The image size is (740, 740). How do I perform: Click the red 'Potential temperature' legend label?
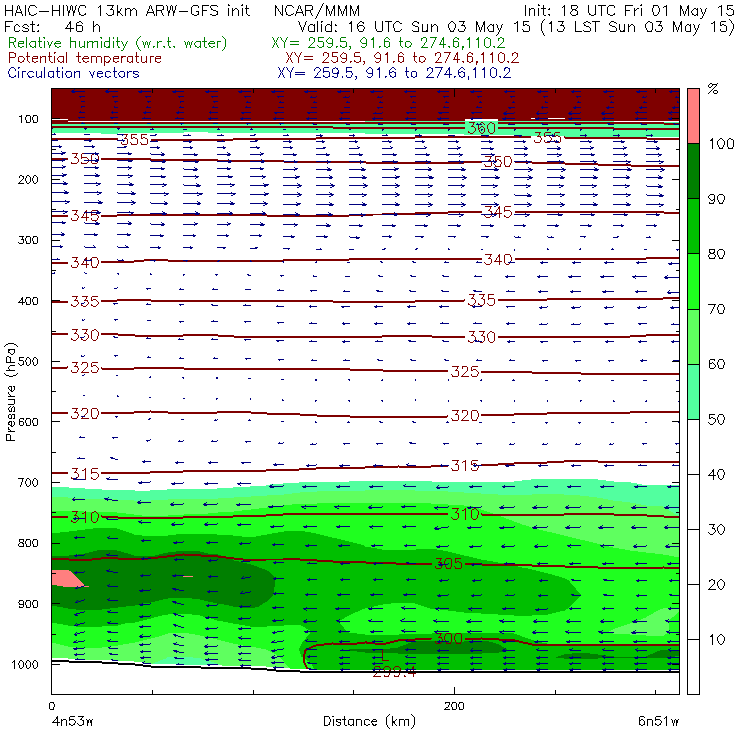85,58
